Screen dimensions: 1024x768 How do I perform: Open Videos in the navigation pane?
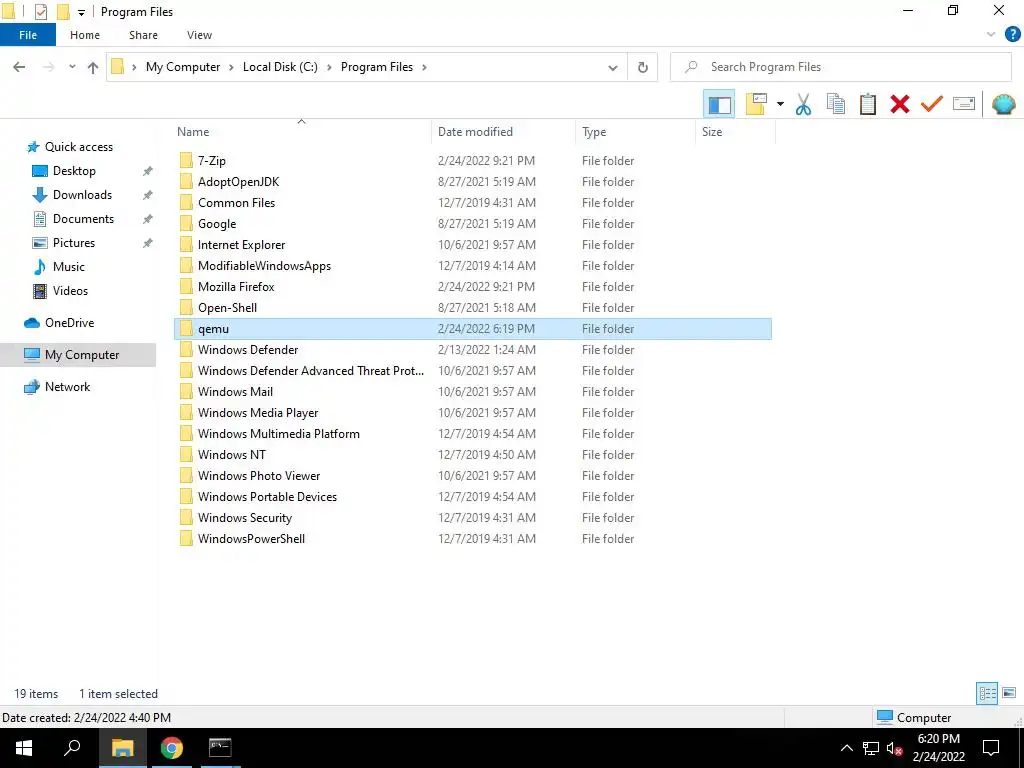(x=70, y=291)
